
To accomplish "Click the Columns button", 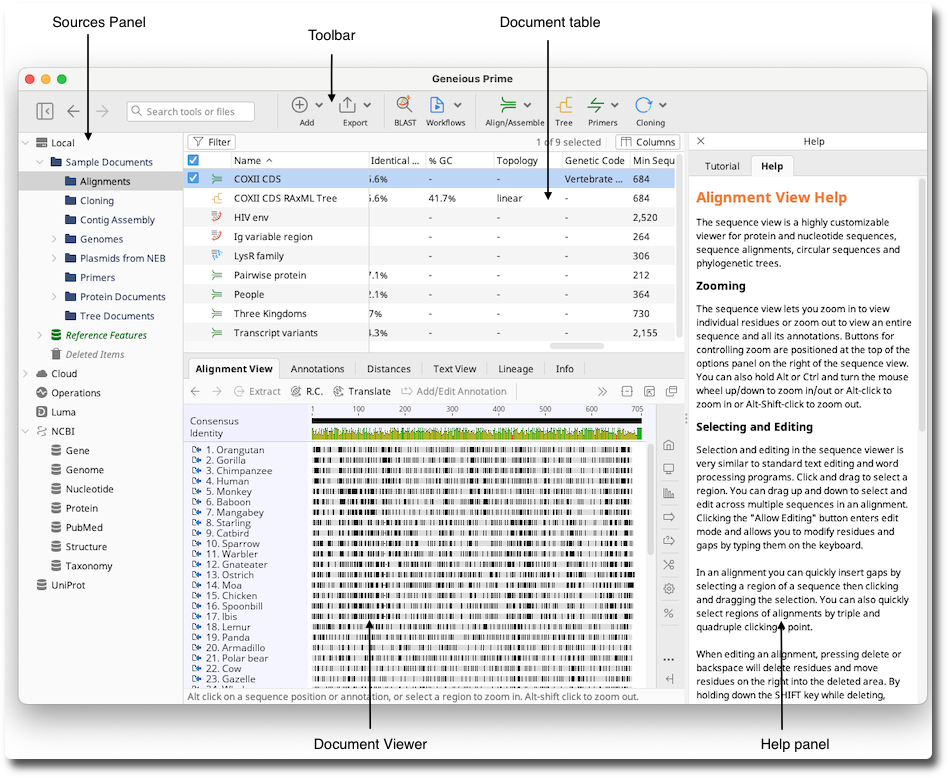I will tap(648, 142).
